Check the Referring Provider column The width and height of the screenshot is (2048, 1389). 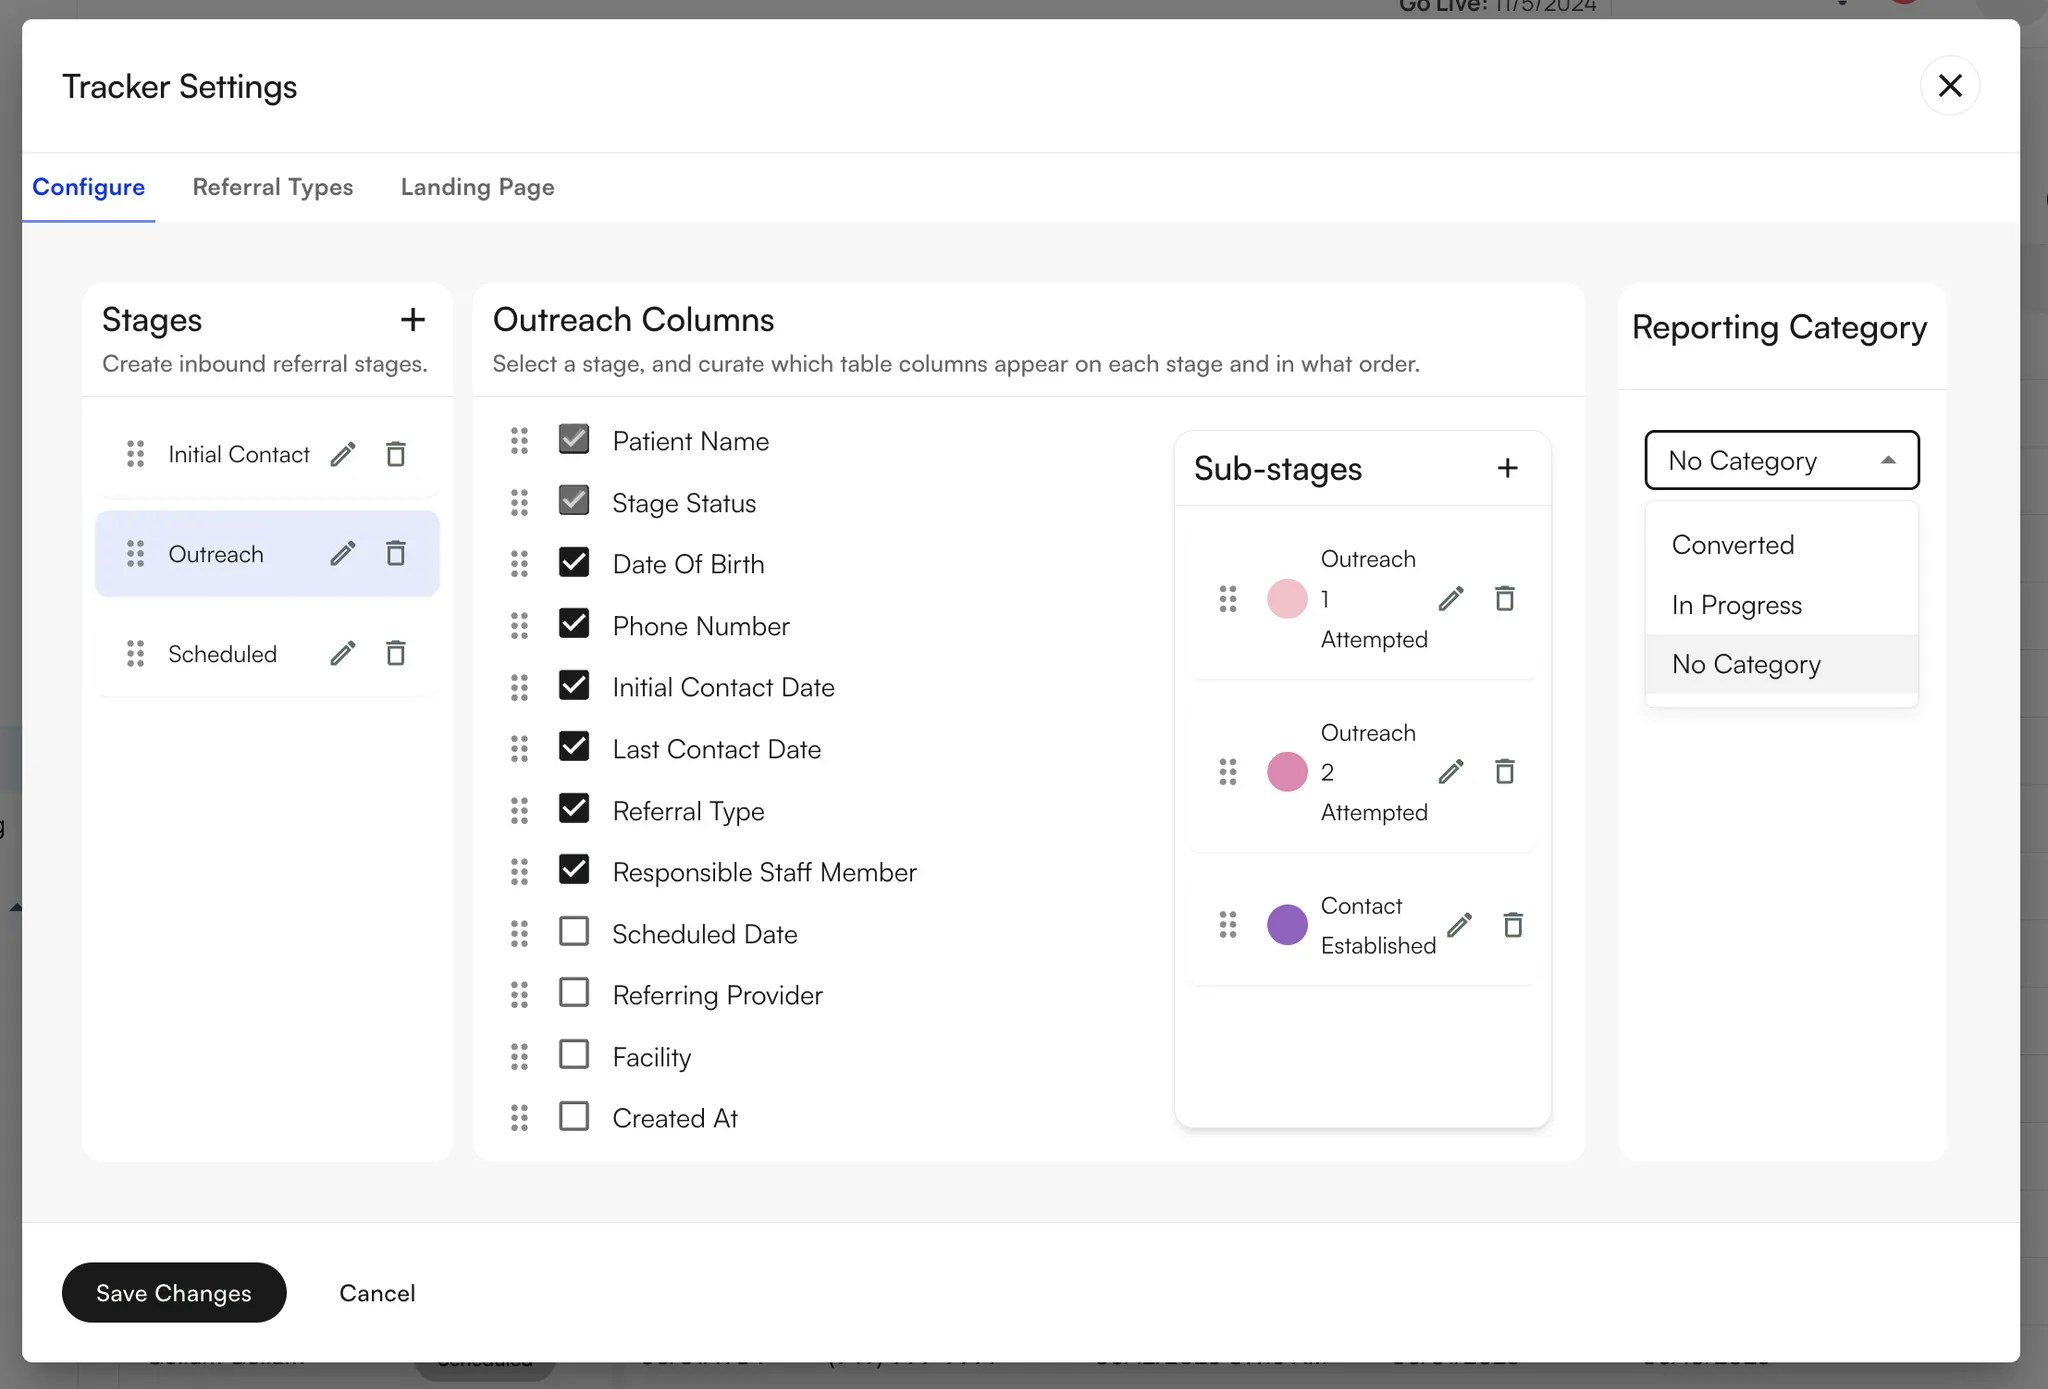click(x=574, y=993)
